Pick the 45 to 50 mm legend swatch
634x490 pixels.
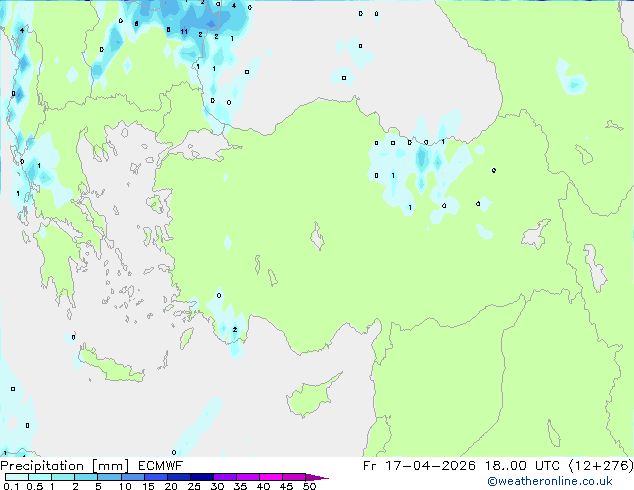294,477
